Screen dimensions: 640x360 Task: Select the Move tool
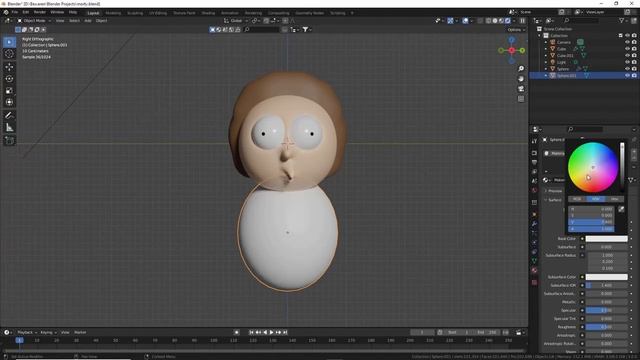(x=9, y=67)
